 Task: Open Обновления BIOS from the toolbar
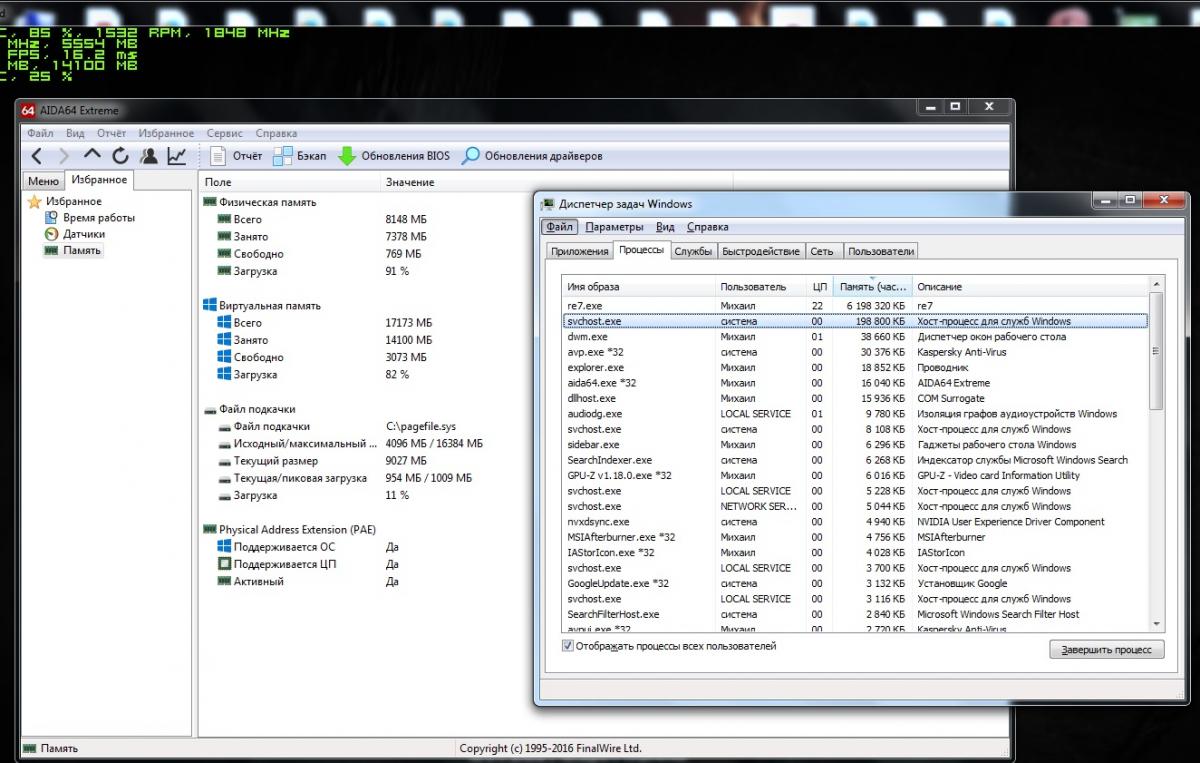click(393, 156)
